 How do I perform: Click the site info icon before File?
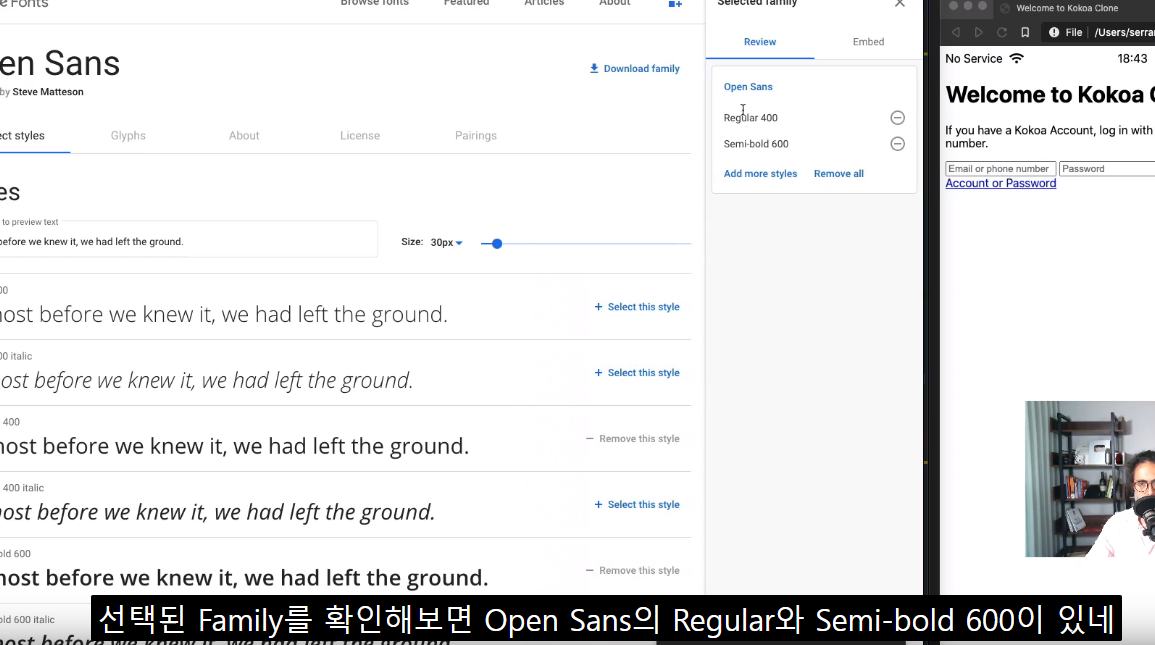(x=1054, y=32)
